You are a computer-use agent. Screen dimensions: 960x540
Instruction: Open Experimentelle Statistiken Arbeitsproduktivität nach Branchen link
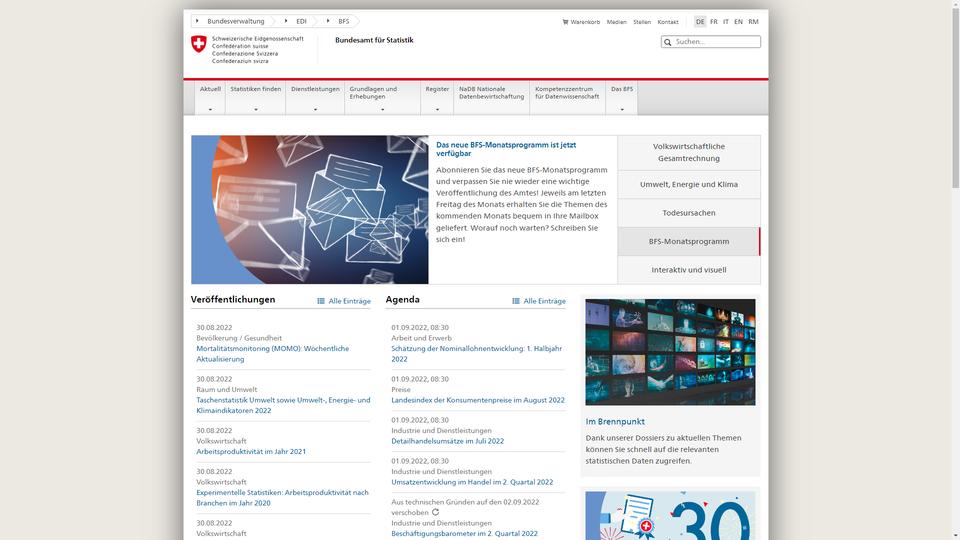tap(282, 498)
